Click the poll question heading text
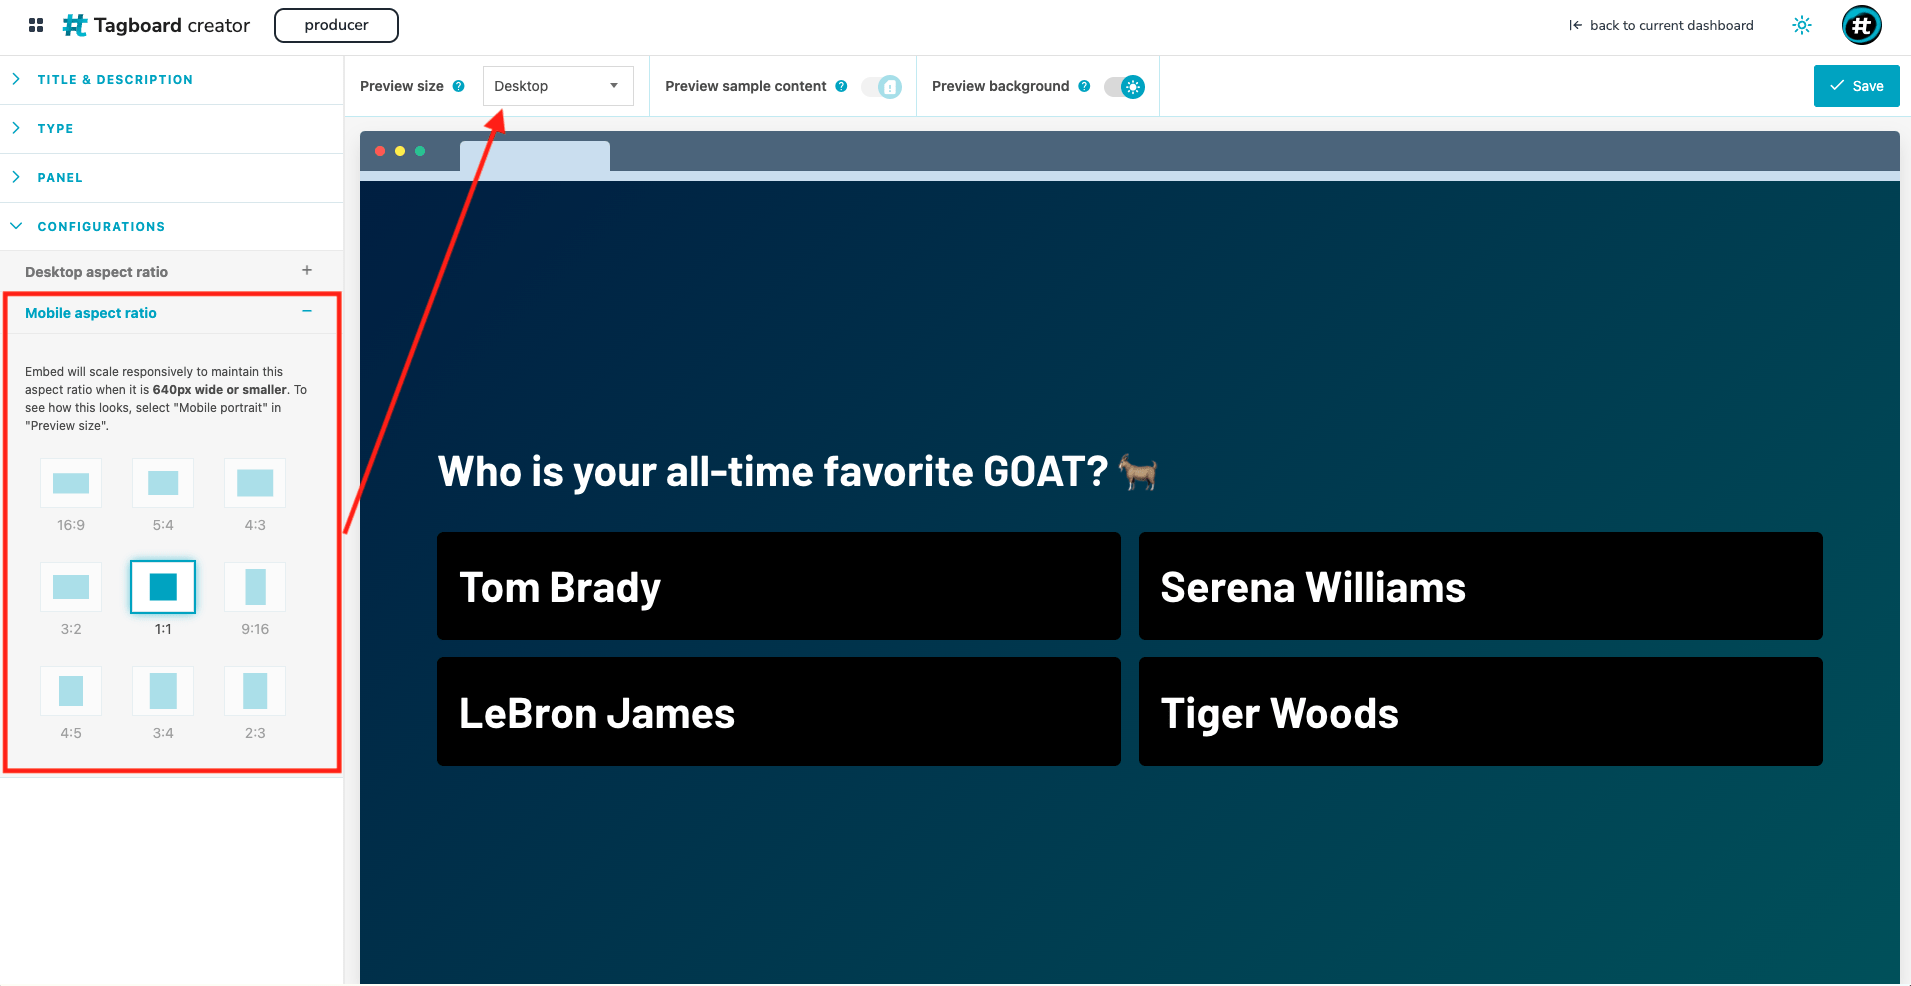Viewport: 1911px width, 986px height. click(x=797, y=471)
